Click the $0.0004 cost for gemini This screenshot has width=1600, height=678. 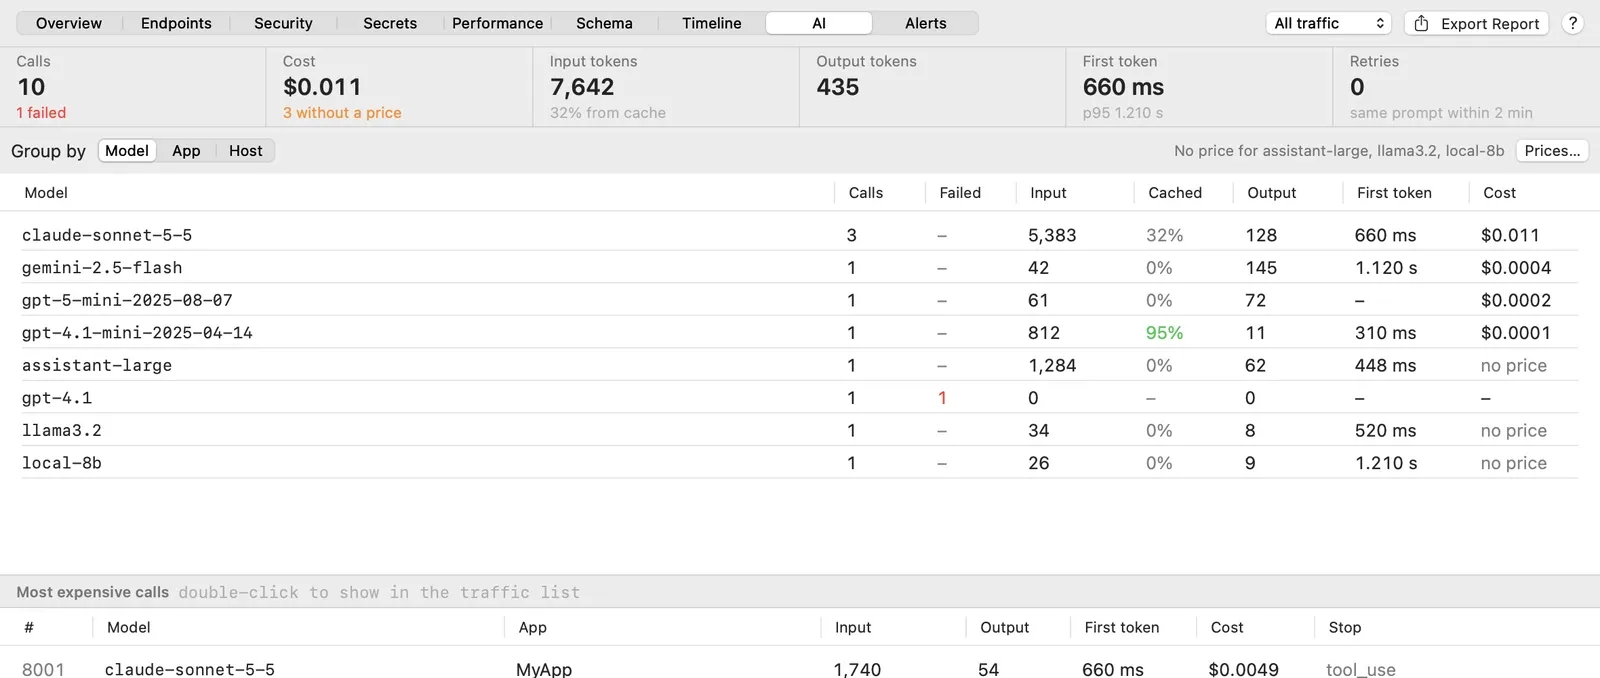pyautogui.click(x=1516, y=268)
